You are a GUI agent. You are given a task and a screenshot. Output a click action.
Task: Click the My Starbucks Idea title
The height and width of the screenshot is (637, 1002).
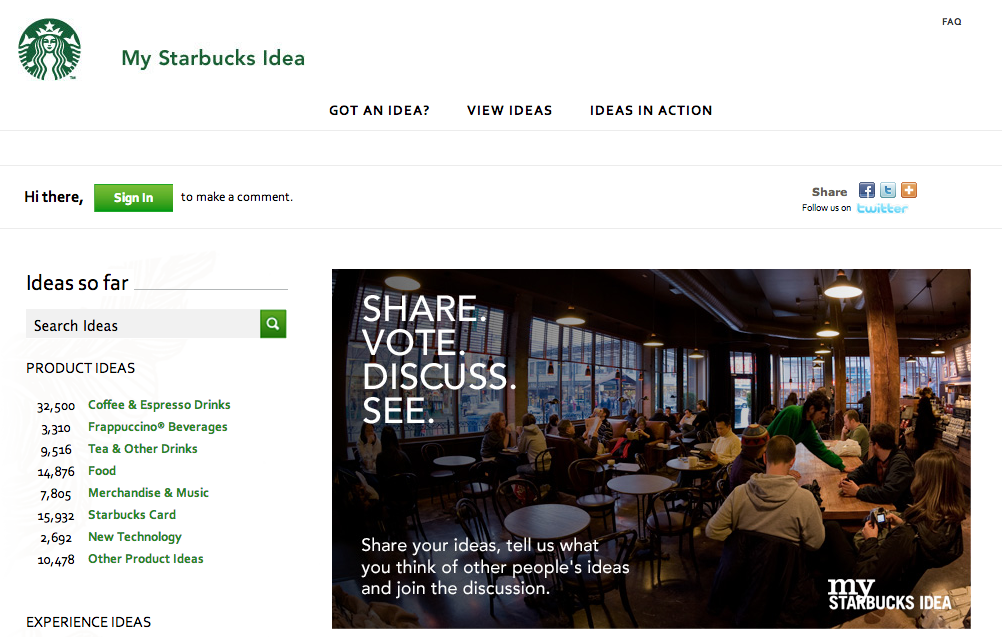pos(213,58)
